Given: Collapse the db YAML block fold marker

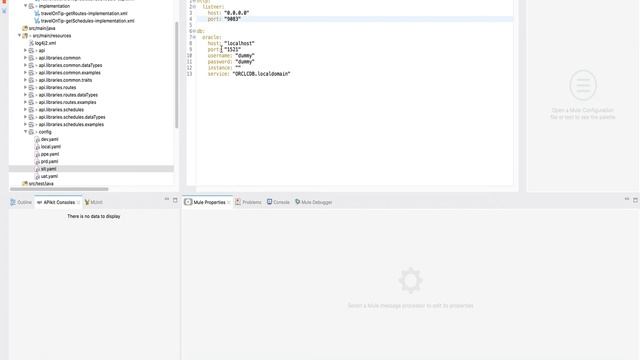Looking at the screenshot, I should (194, 31).
